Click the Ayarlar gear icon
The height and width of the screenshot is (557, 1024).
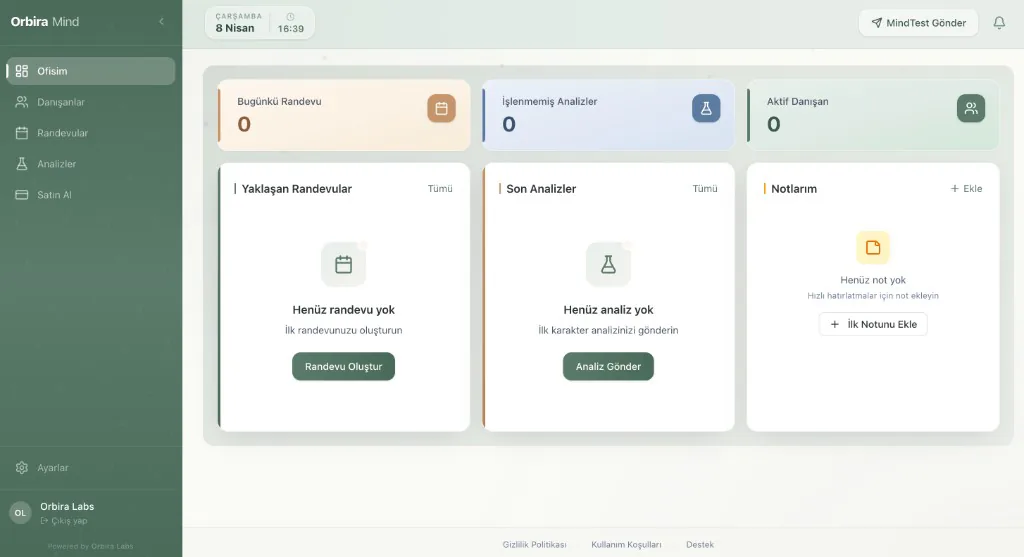click(22, 468)
